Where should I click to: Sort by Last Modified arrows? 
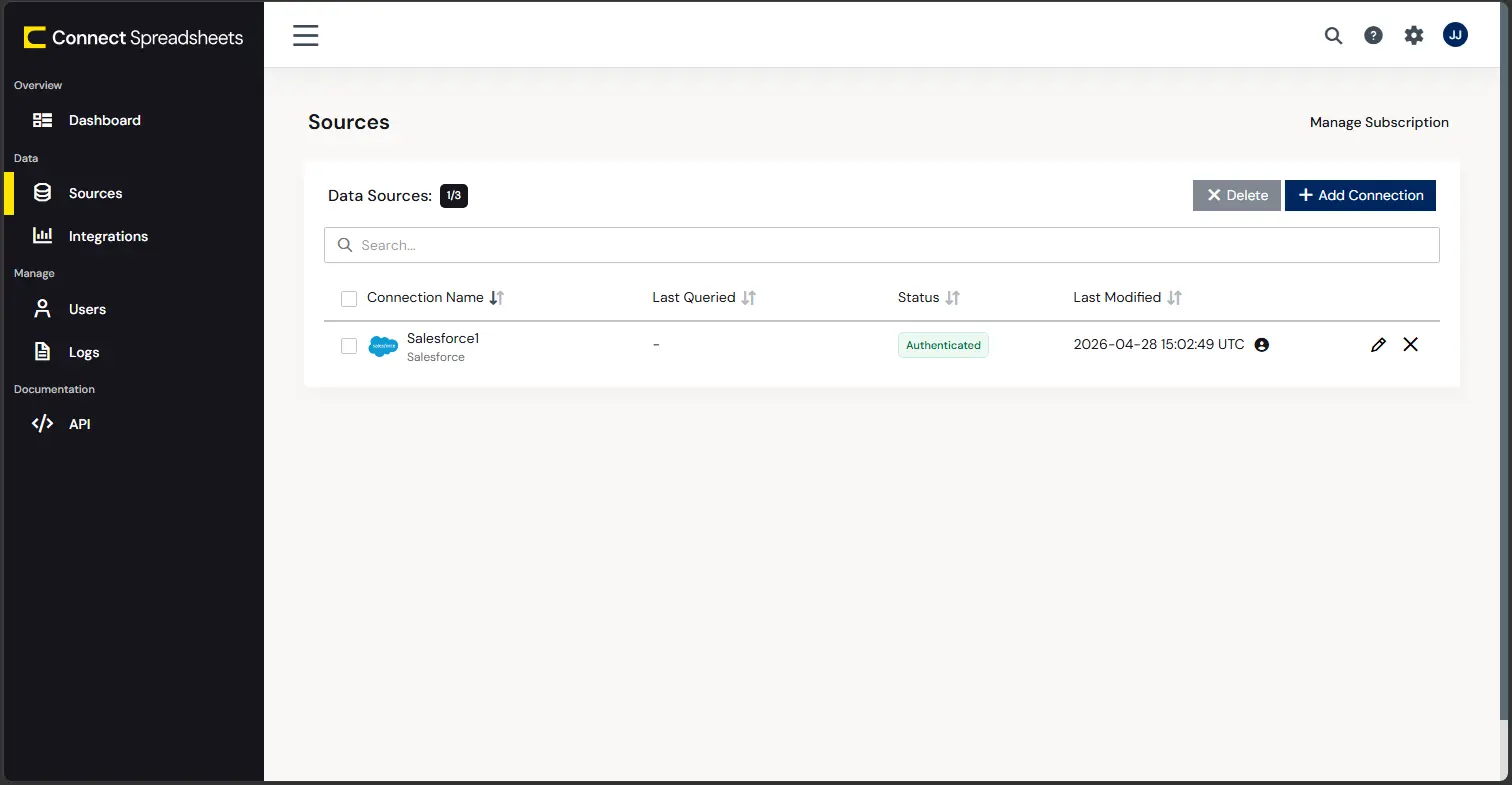(x=1175, y=298)
